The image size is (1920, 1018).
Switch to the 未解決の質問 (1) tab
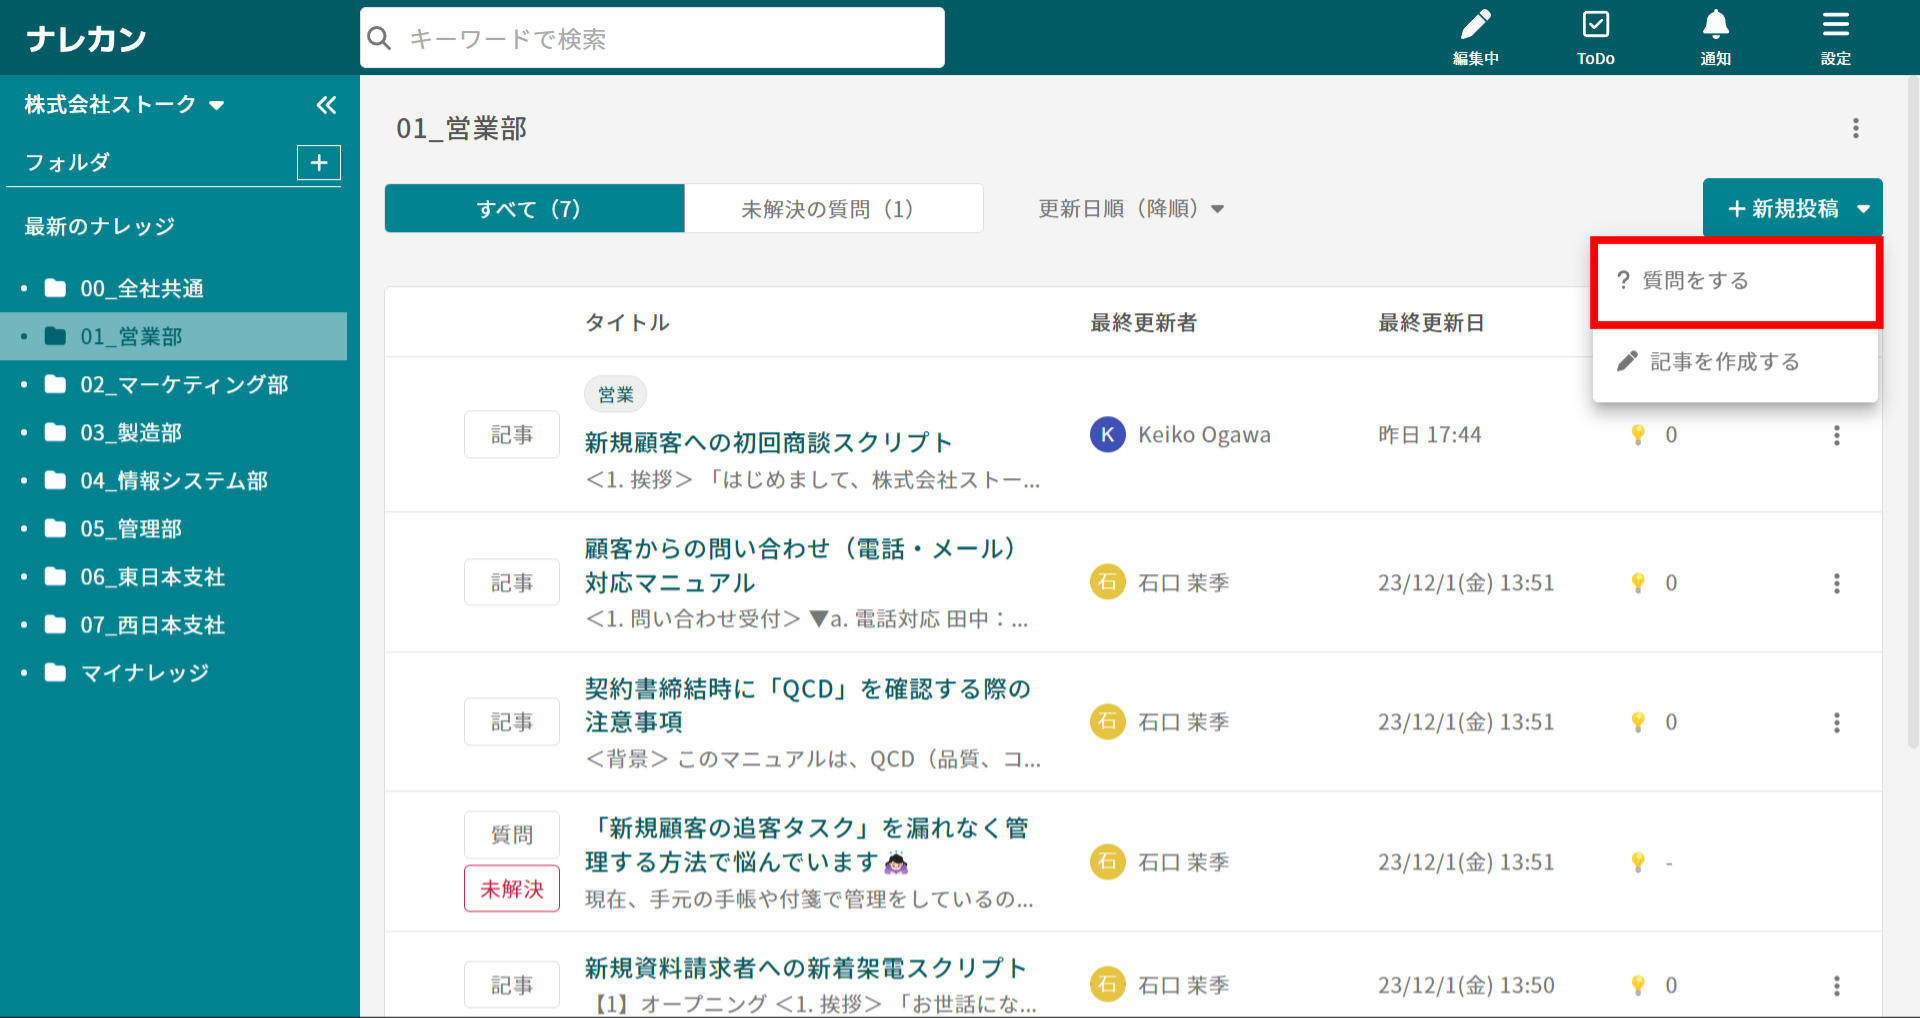pos(832,209)
